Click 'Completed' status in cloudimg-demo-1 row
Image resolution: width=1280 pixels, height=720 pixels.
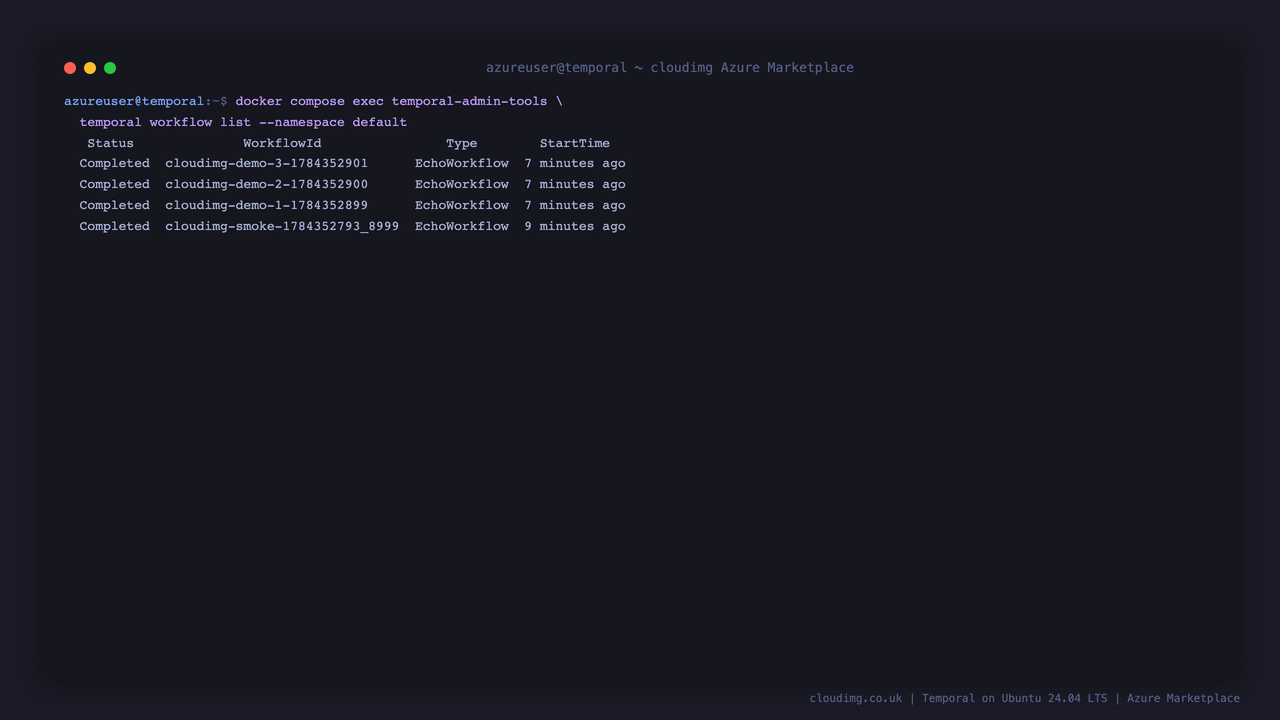coord(115,205)
